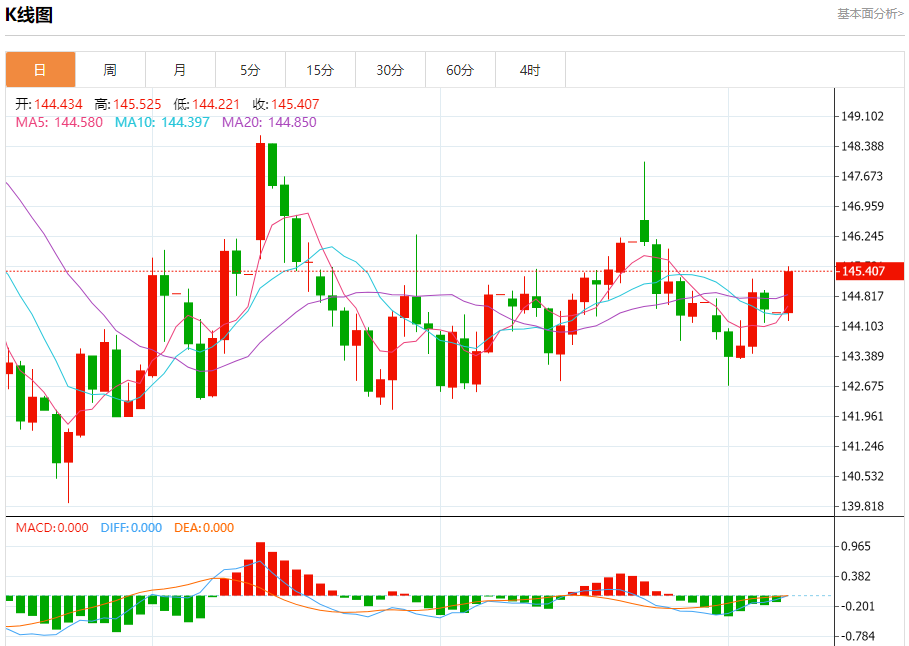
Task: Switch to the 月 monthly tab
Action: point(180,70)
